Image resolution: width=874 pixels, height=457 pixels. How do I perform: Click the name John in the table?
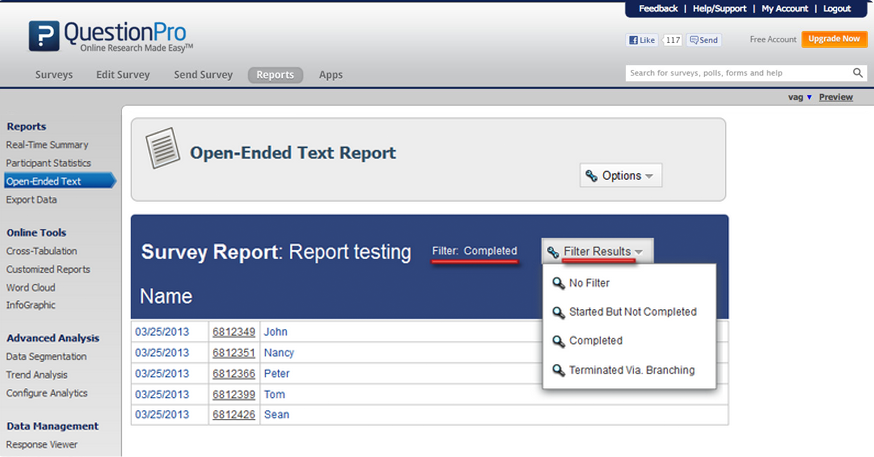tap(275, 332)
